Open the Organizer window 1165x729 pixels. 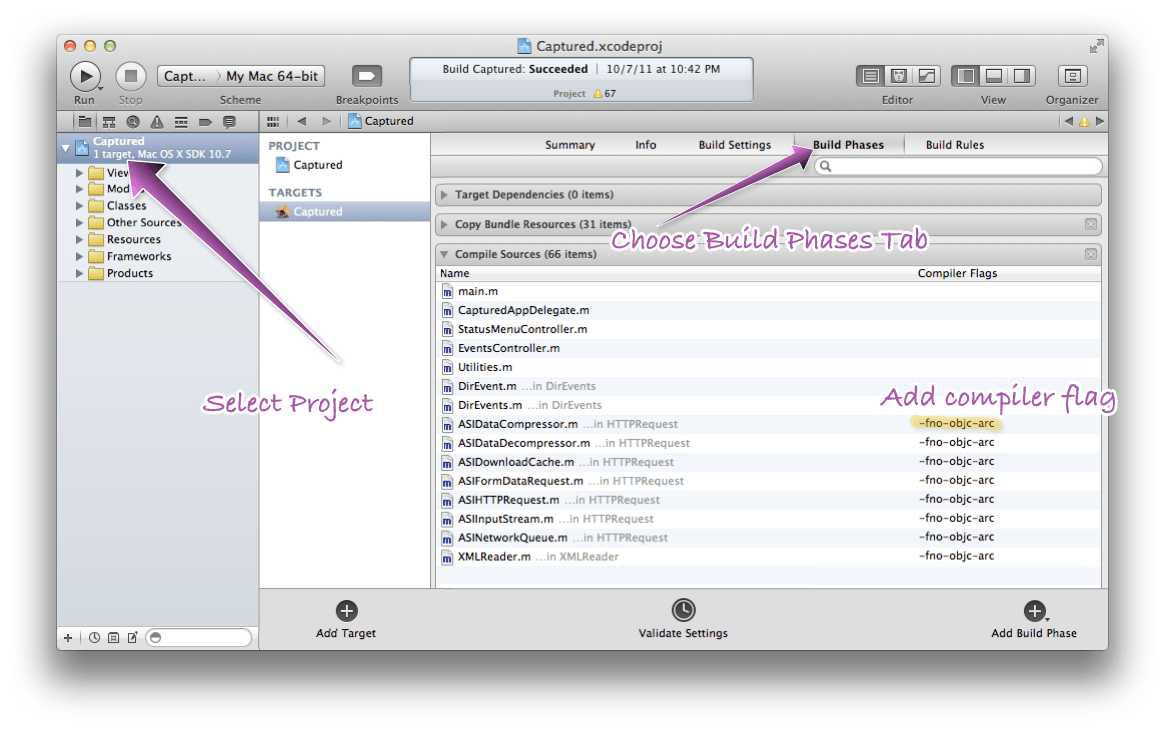pos(1072,76)
